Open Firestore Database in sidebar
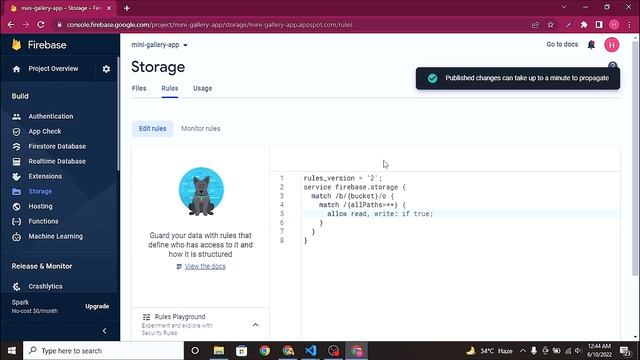The width and height of the screenshot is (640, 360). (57, 147)
